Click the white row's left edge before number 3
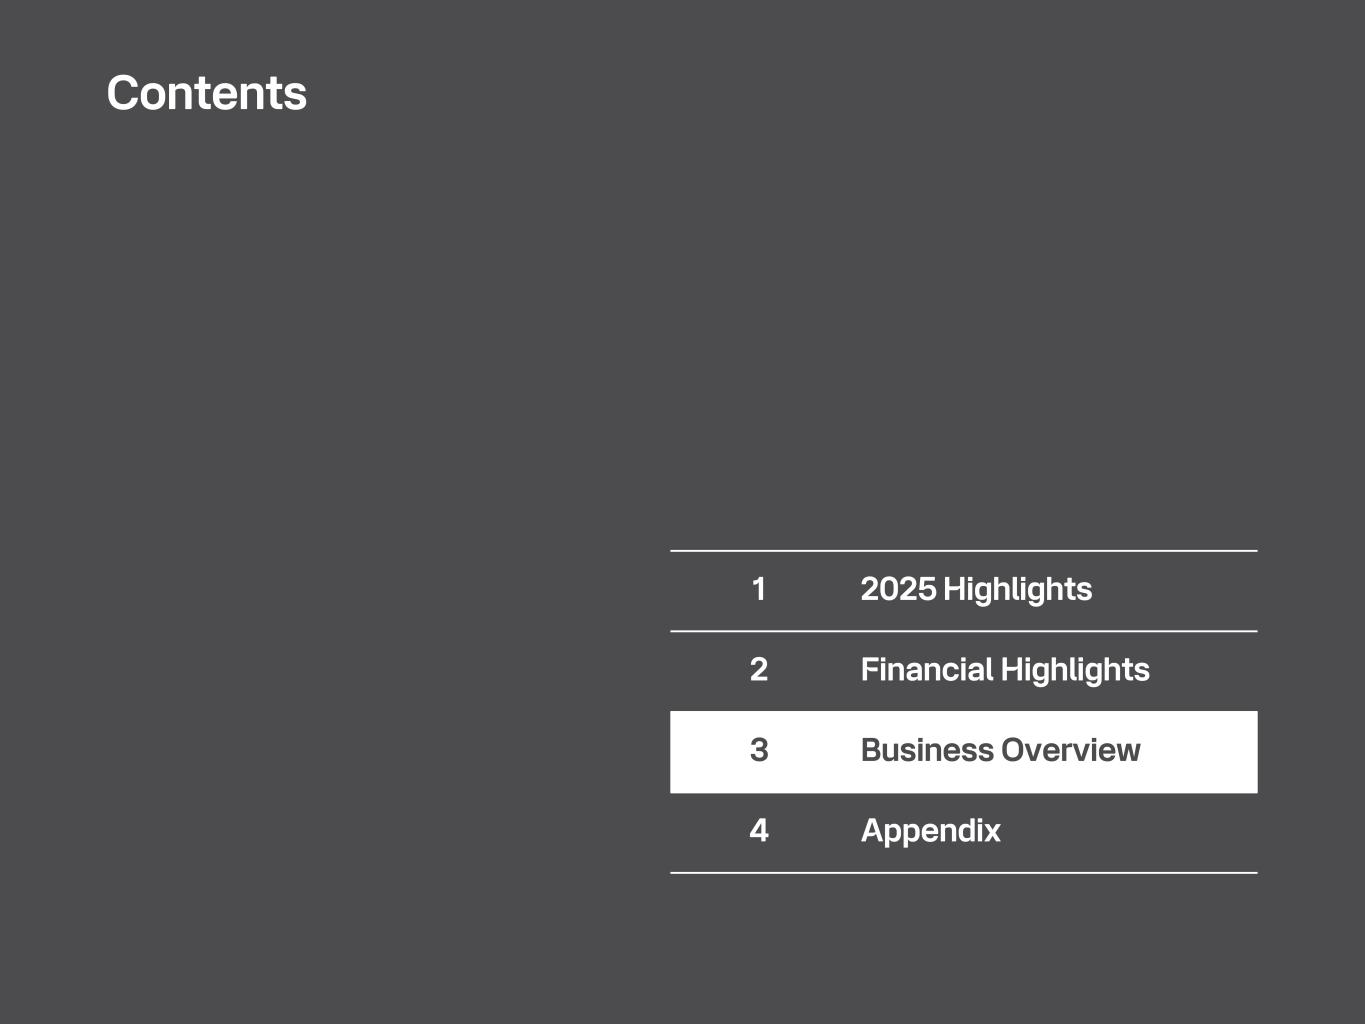 point(685,752)
